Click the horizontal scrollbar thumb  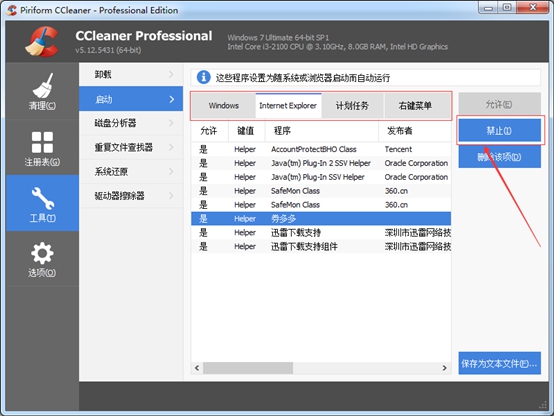tap(248, 368)
